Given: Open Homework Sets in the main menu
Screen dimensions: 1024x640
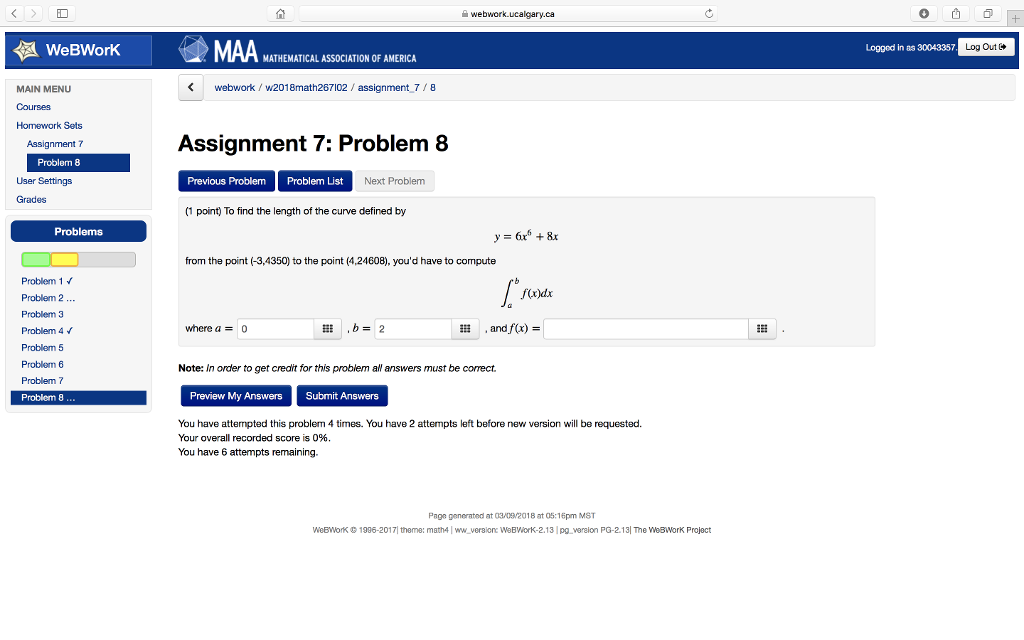Looking at the screenshot, I should pyautogui.click(x=49, y=125).
